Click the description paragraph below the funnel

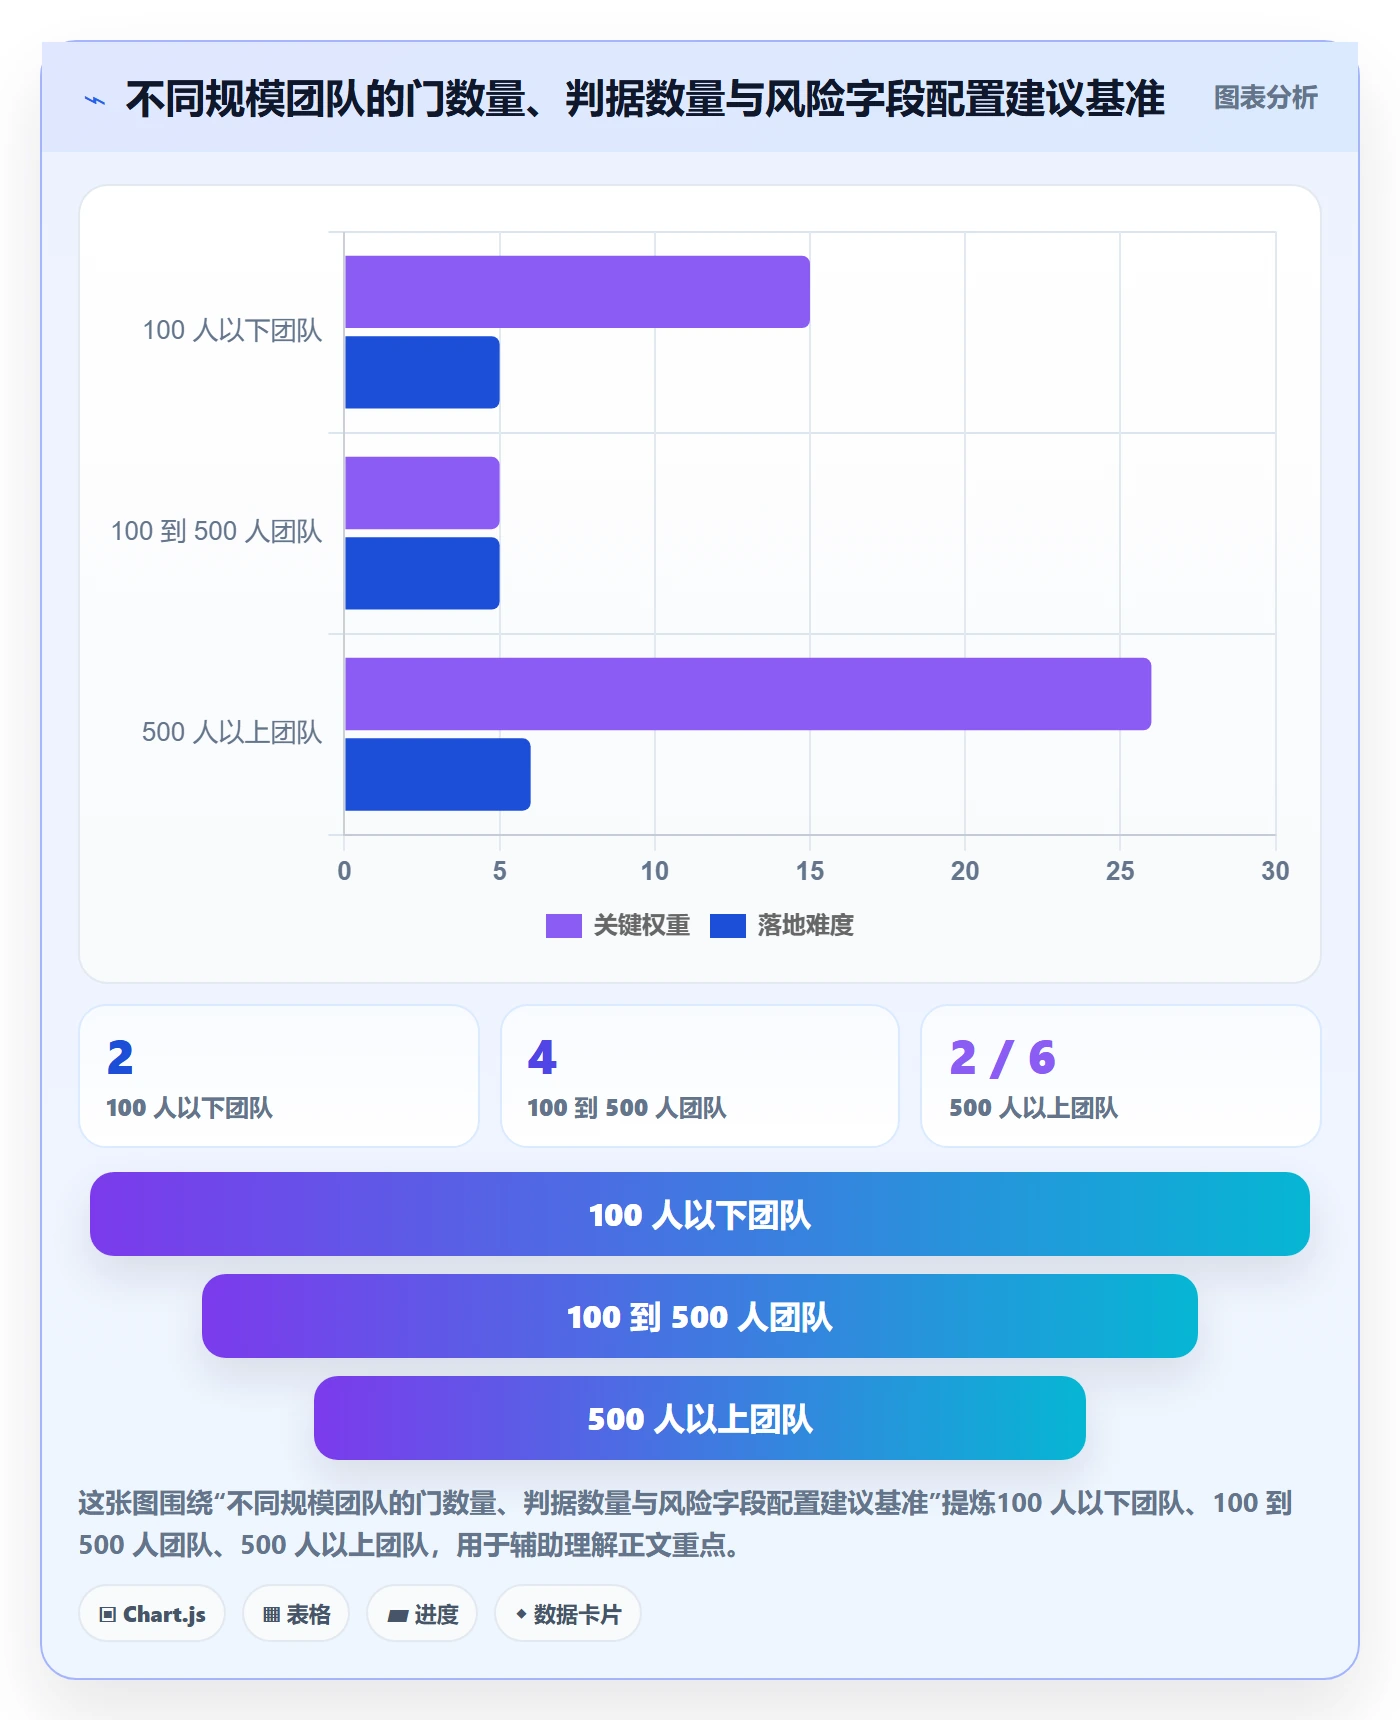[x=686, y=1524]
